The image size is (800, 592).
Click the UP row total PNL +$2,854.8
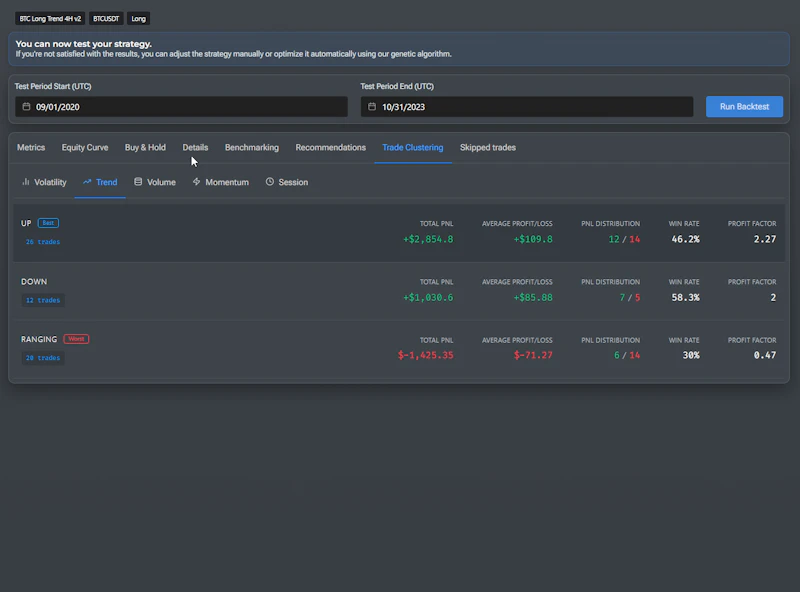(x=428, y=239)
